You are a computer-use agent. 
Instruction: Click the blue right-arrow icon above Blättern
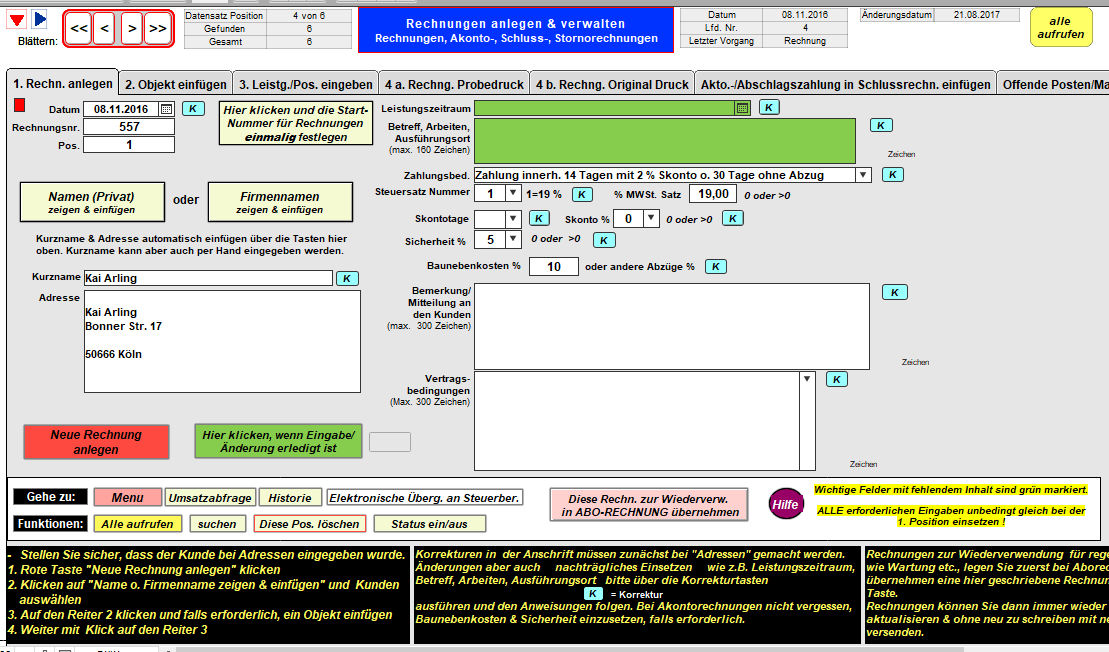(40, 19)
